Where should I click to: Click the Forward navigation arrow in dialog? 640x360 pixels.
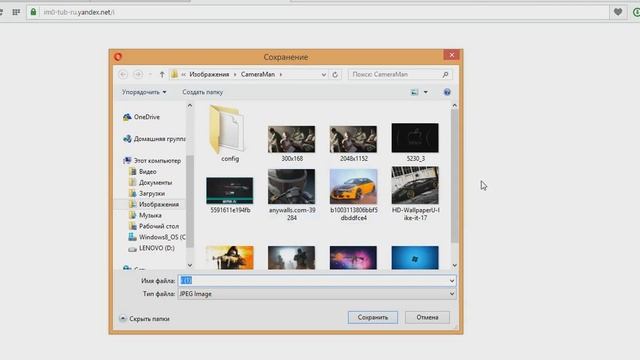coord(138,74)
